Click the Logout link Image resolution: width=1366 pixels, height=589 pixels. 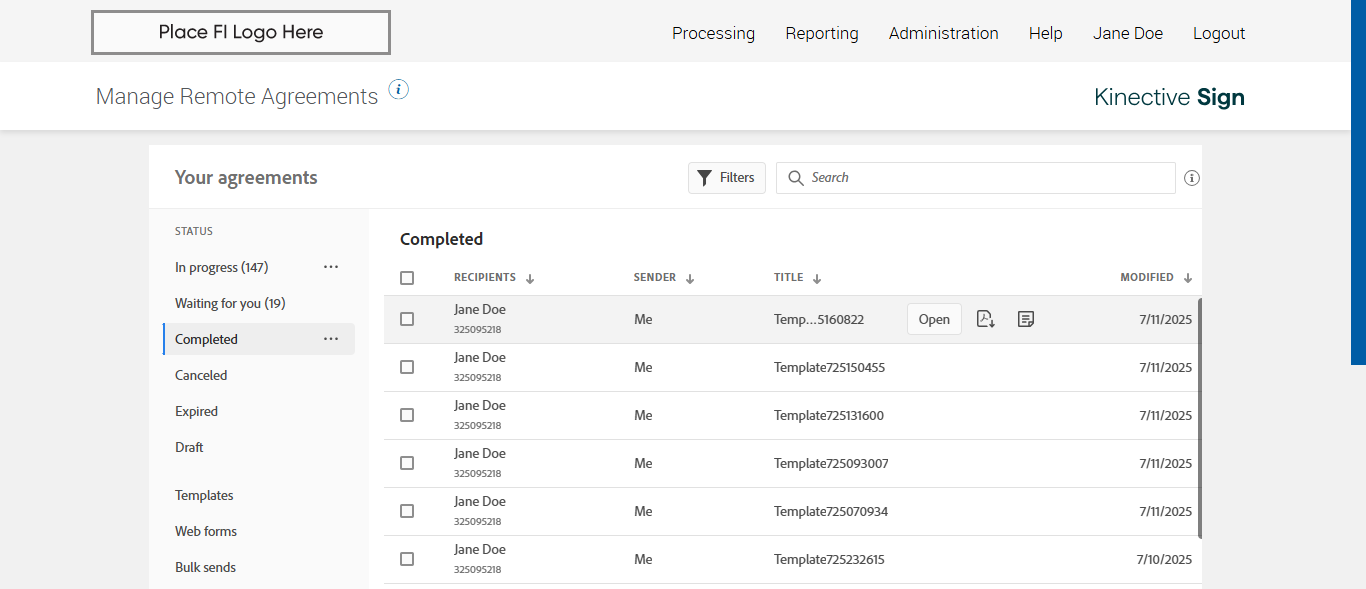tap(1218, 33)
